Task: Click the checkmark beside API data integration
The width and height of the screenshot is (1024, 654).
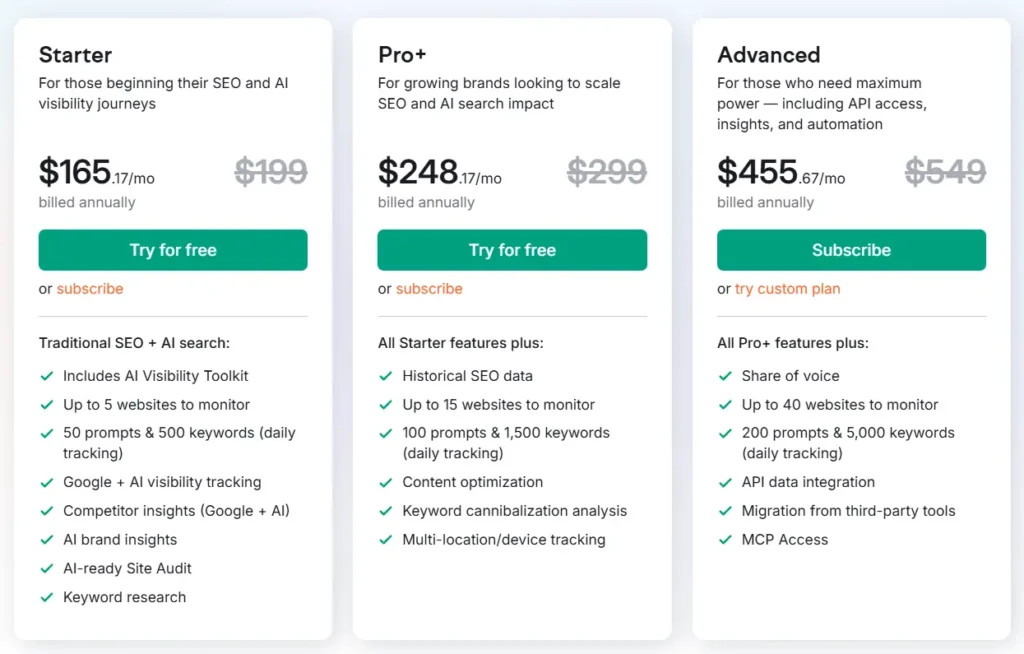Action: point(724,482)
